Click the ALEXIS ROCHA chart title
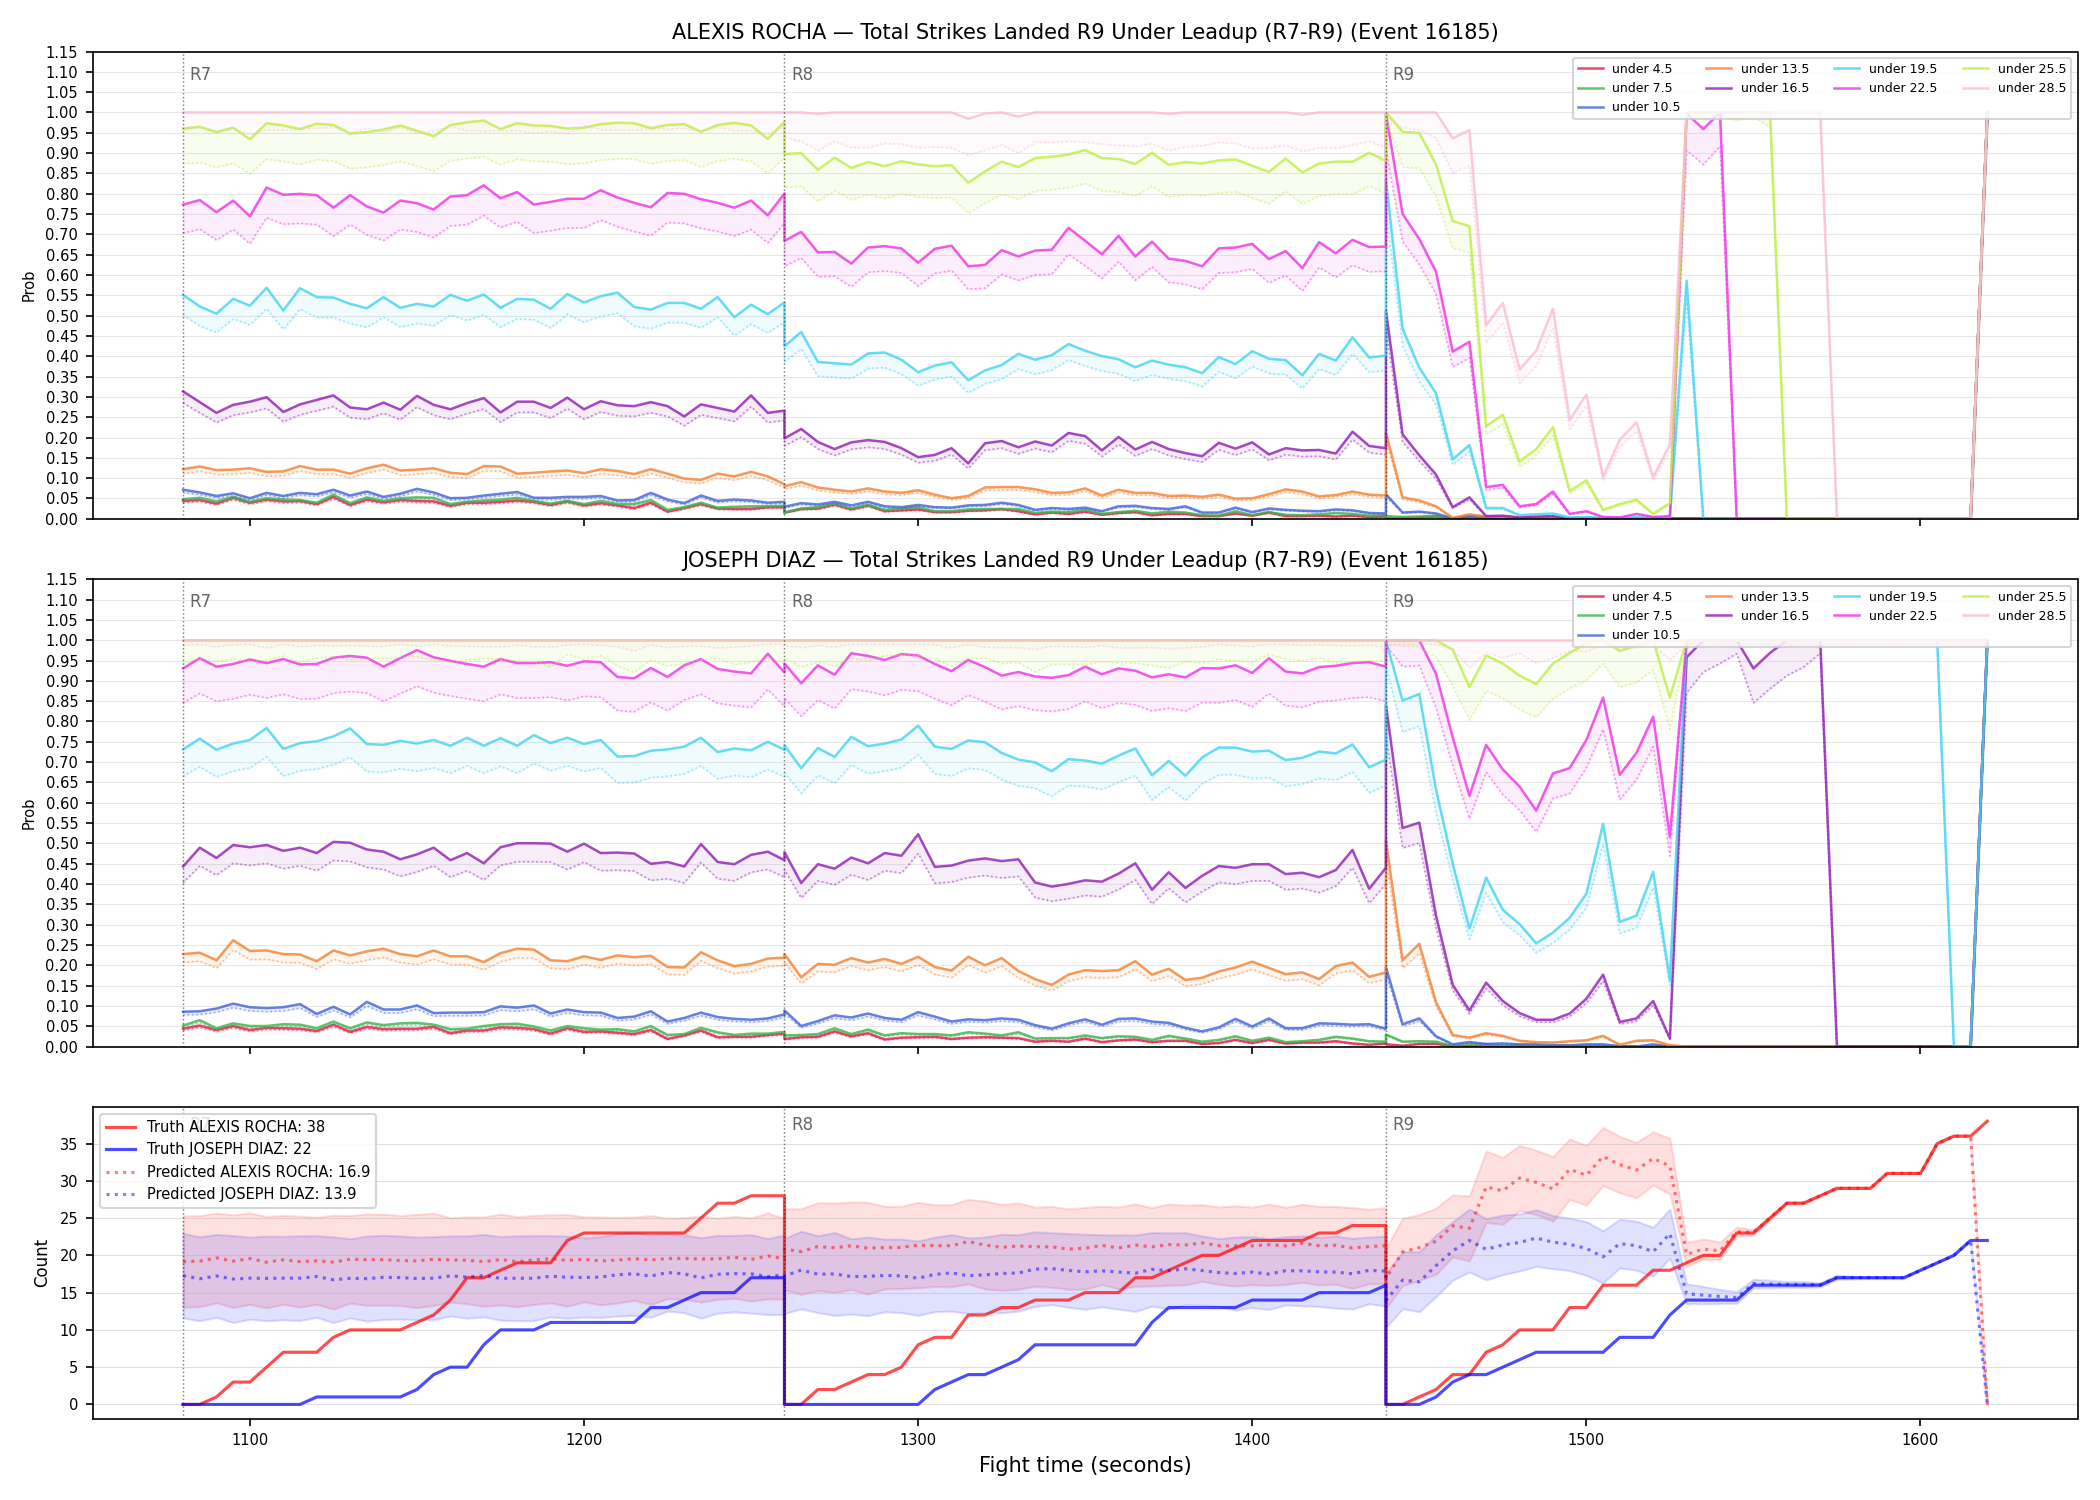Image resolution: width=2100 pixels, height=1500 pixels. pyautogui.click(x=1085, y=32)
